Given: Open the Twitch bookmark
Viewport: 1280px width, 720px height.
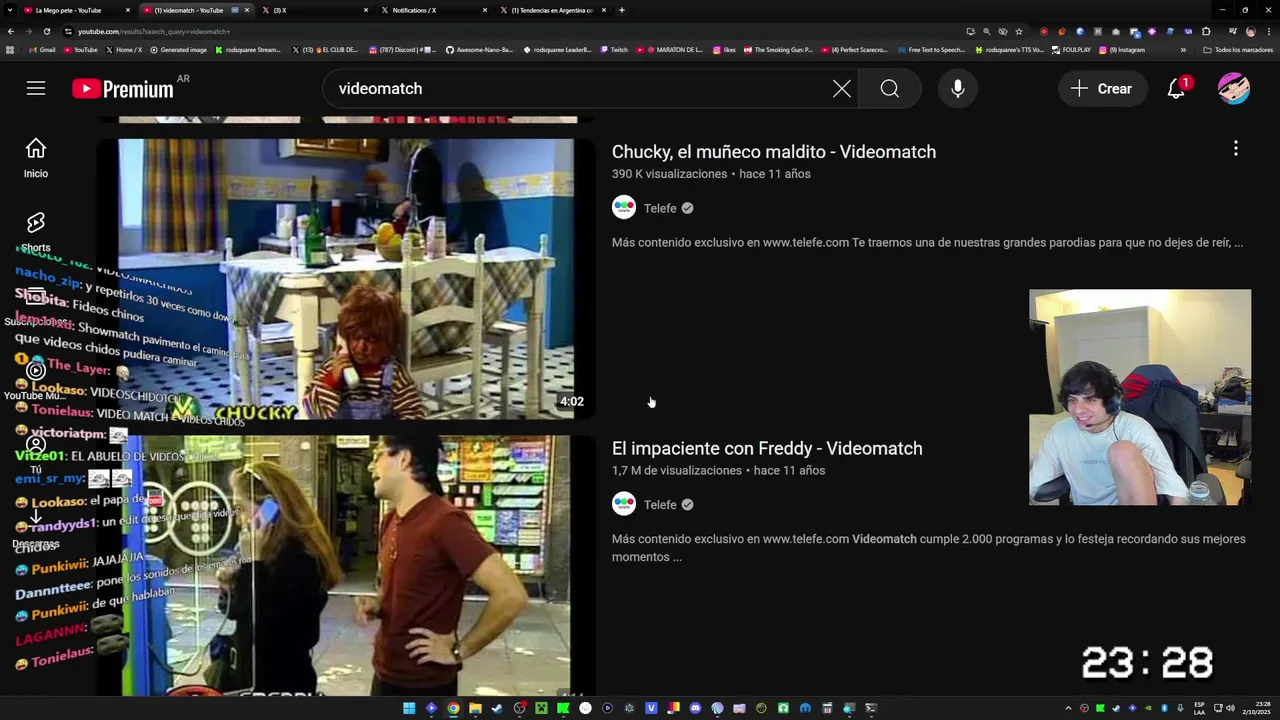Looking at the screenshot, I should click(x=614, y=50).
